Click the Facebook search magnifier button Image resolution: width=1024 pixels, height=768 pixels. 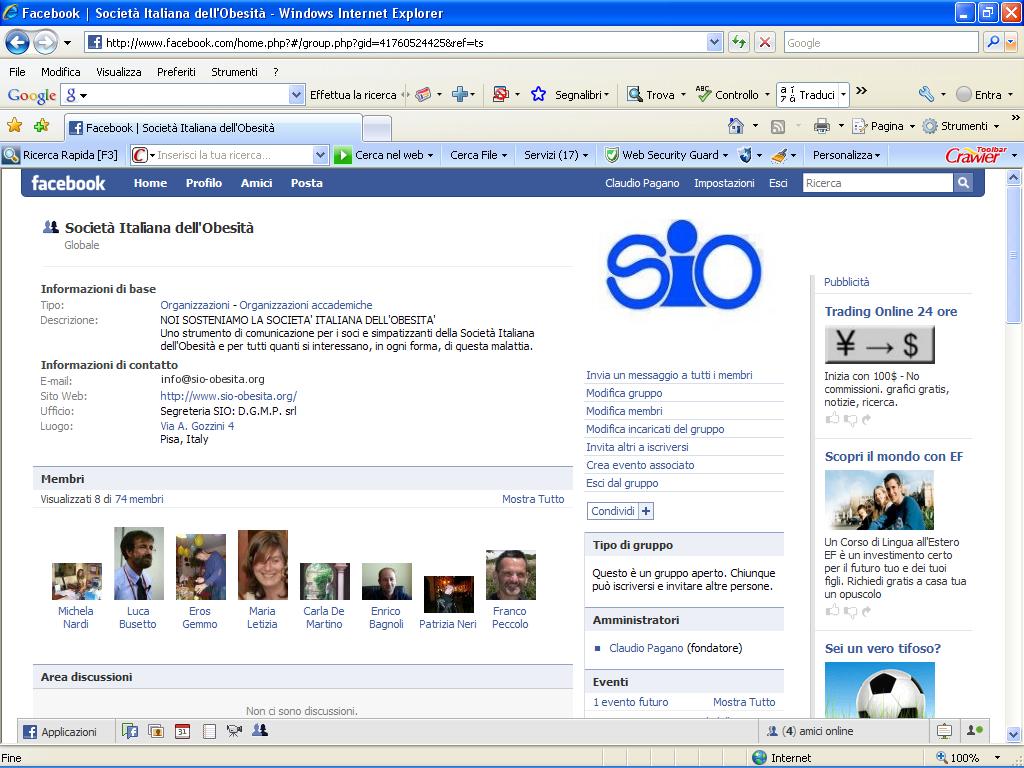click(963, 183)
